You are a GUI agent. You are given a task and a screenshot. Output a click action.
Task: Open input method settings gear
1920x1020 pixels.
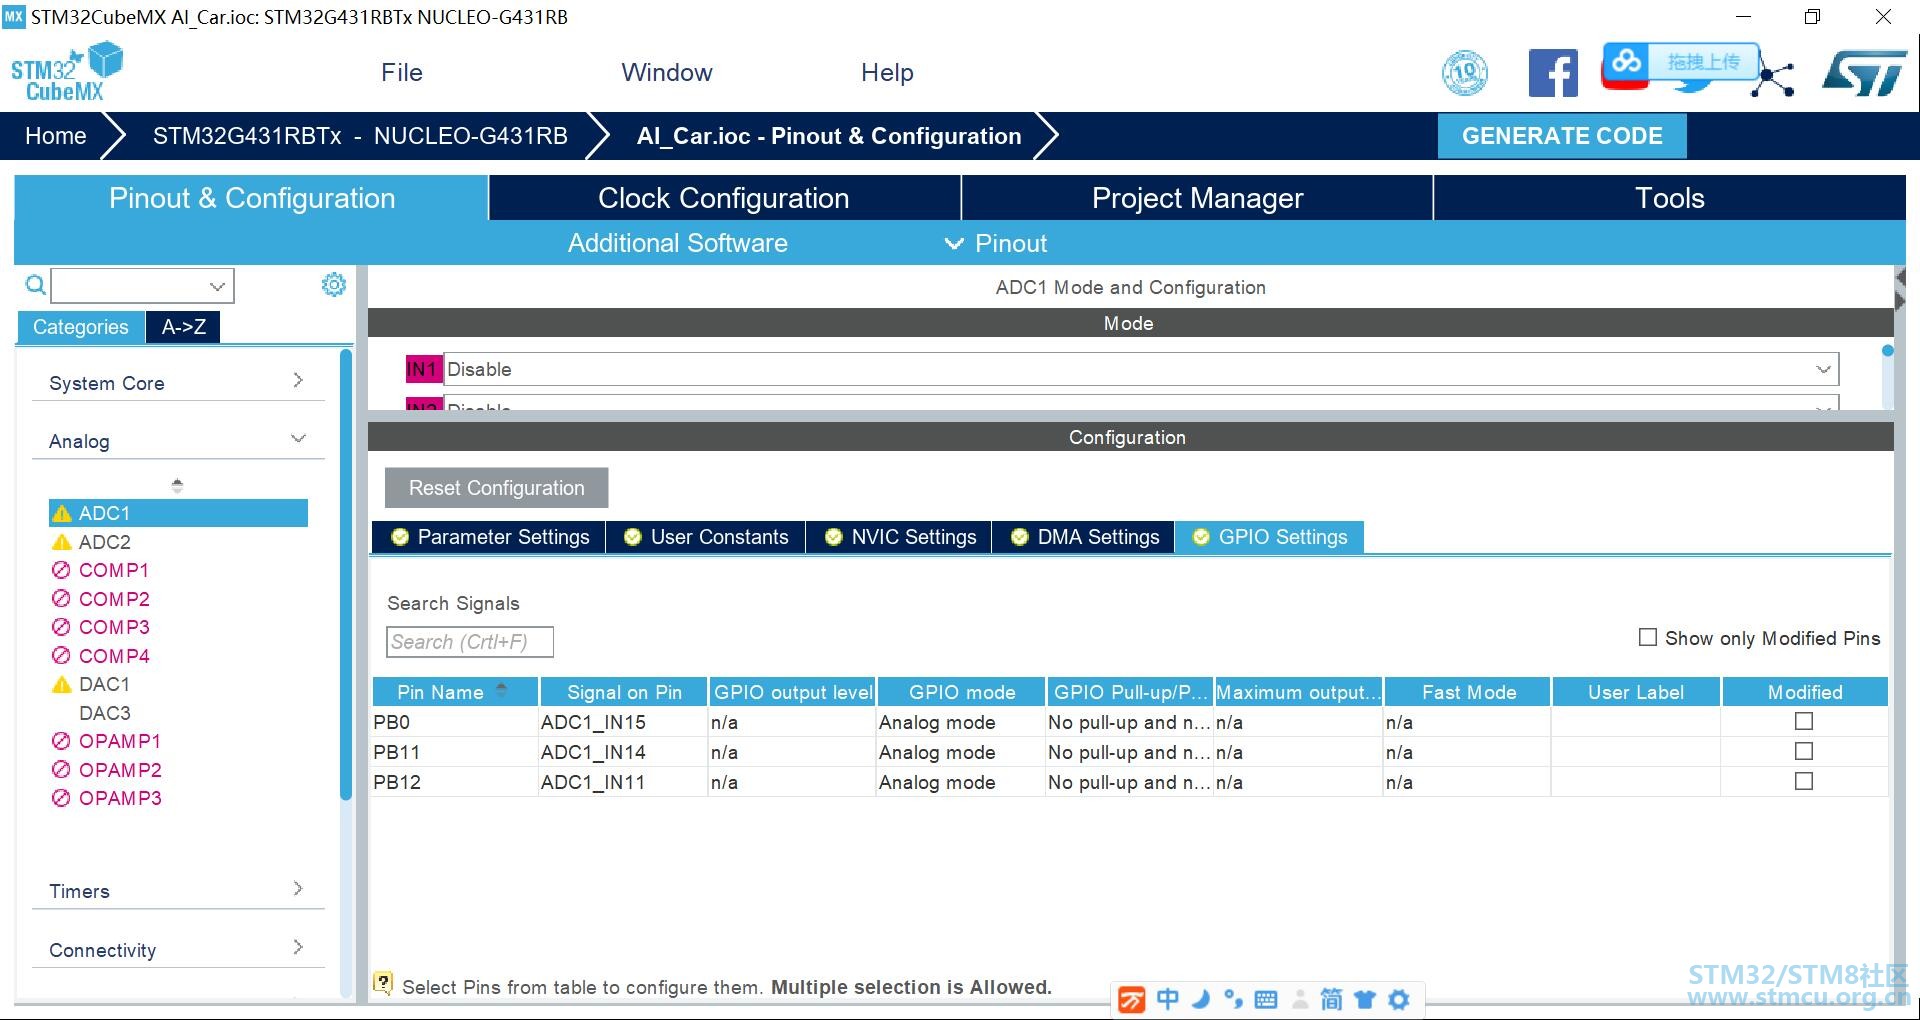(x=1399, y=999)
